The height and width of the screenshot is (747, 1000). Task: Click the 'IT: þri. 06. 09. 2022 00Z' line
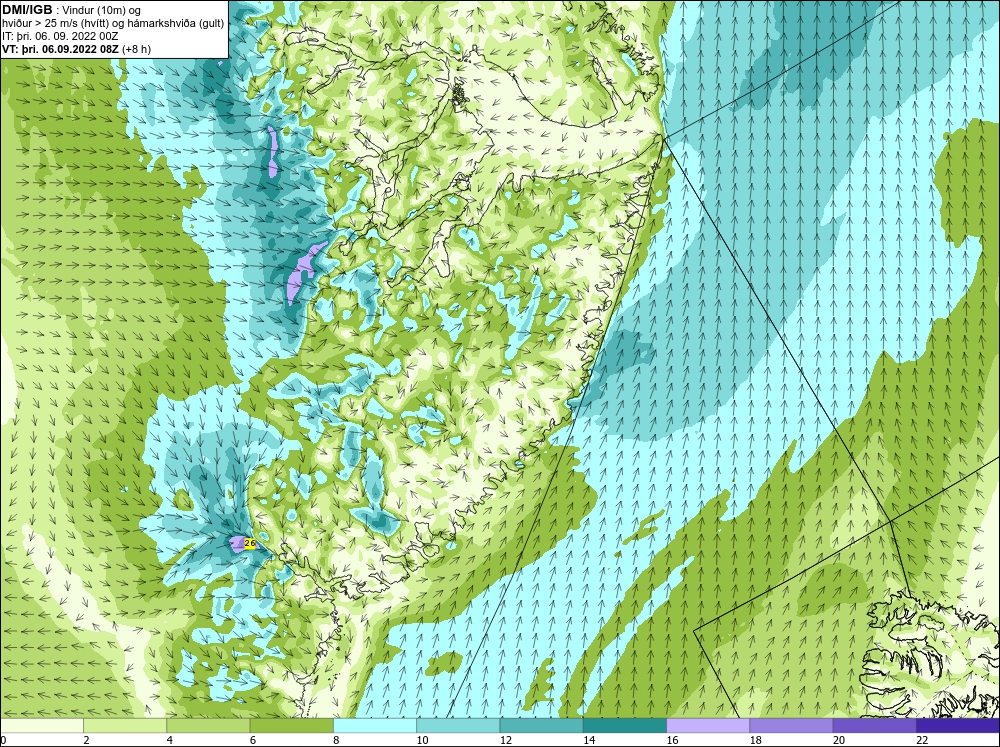coord(60,36)
